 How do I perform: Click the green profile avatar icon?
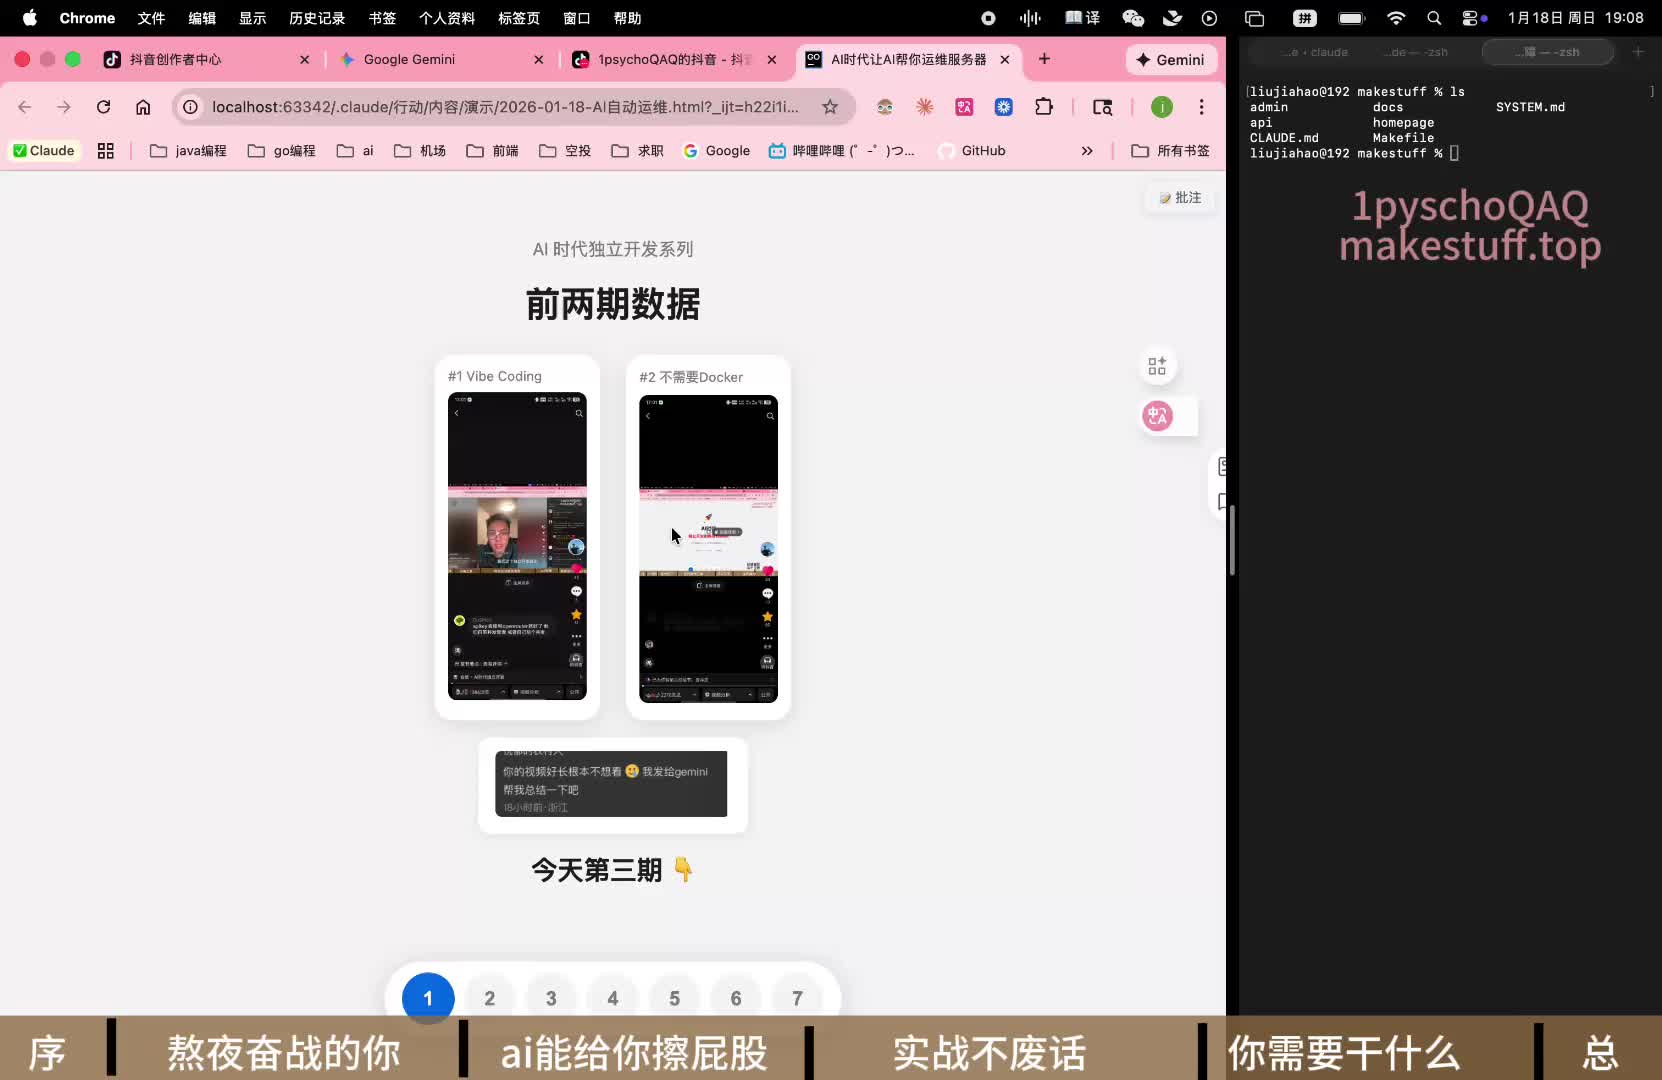[1162, 107]
